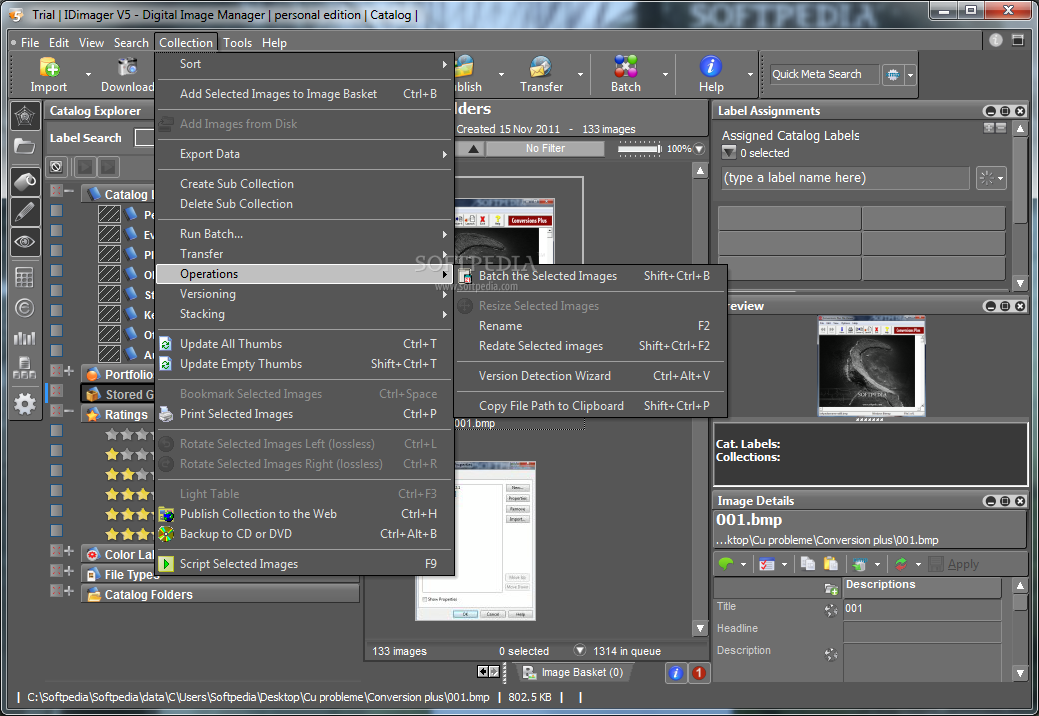Screen dimensions: 1039x716
Task: Open the Help toolbar icon
Action: tap(710, 67)
